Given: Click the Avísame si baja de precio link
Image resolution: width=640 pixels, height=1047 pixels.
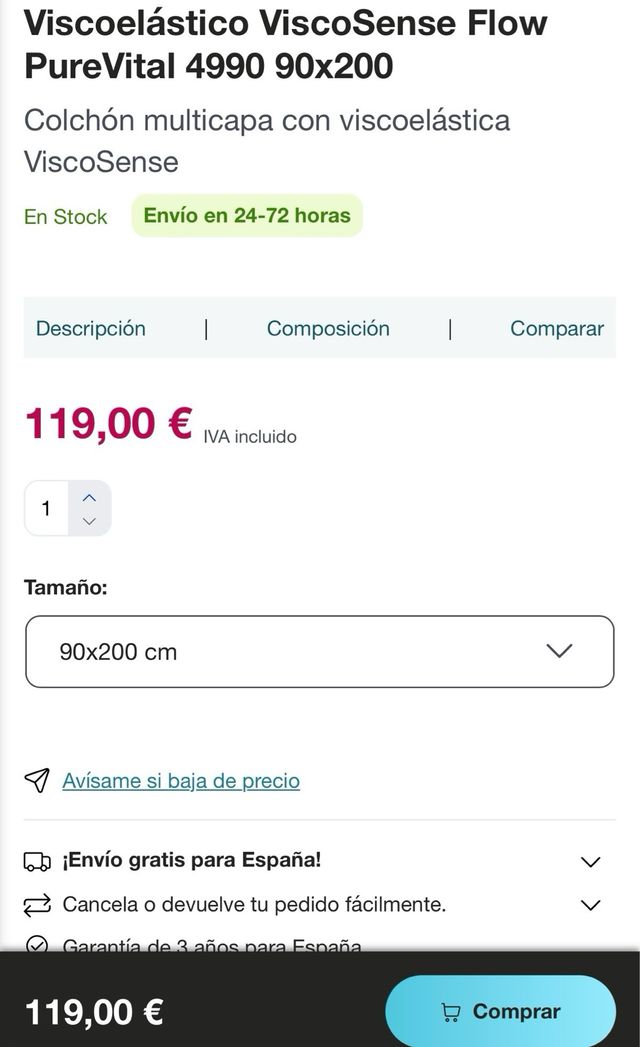Looking at the screenshot, I should click(180, 781).
